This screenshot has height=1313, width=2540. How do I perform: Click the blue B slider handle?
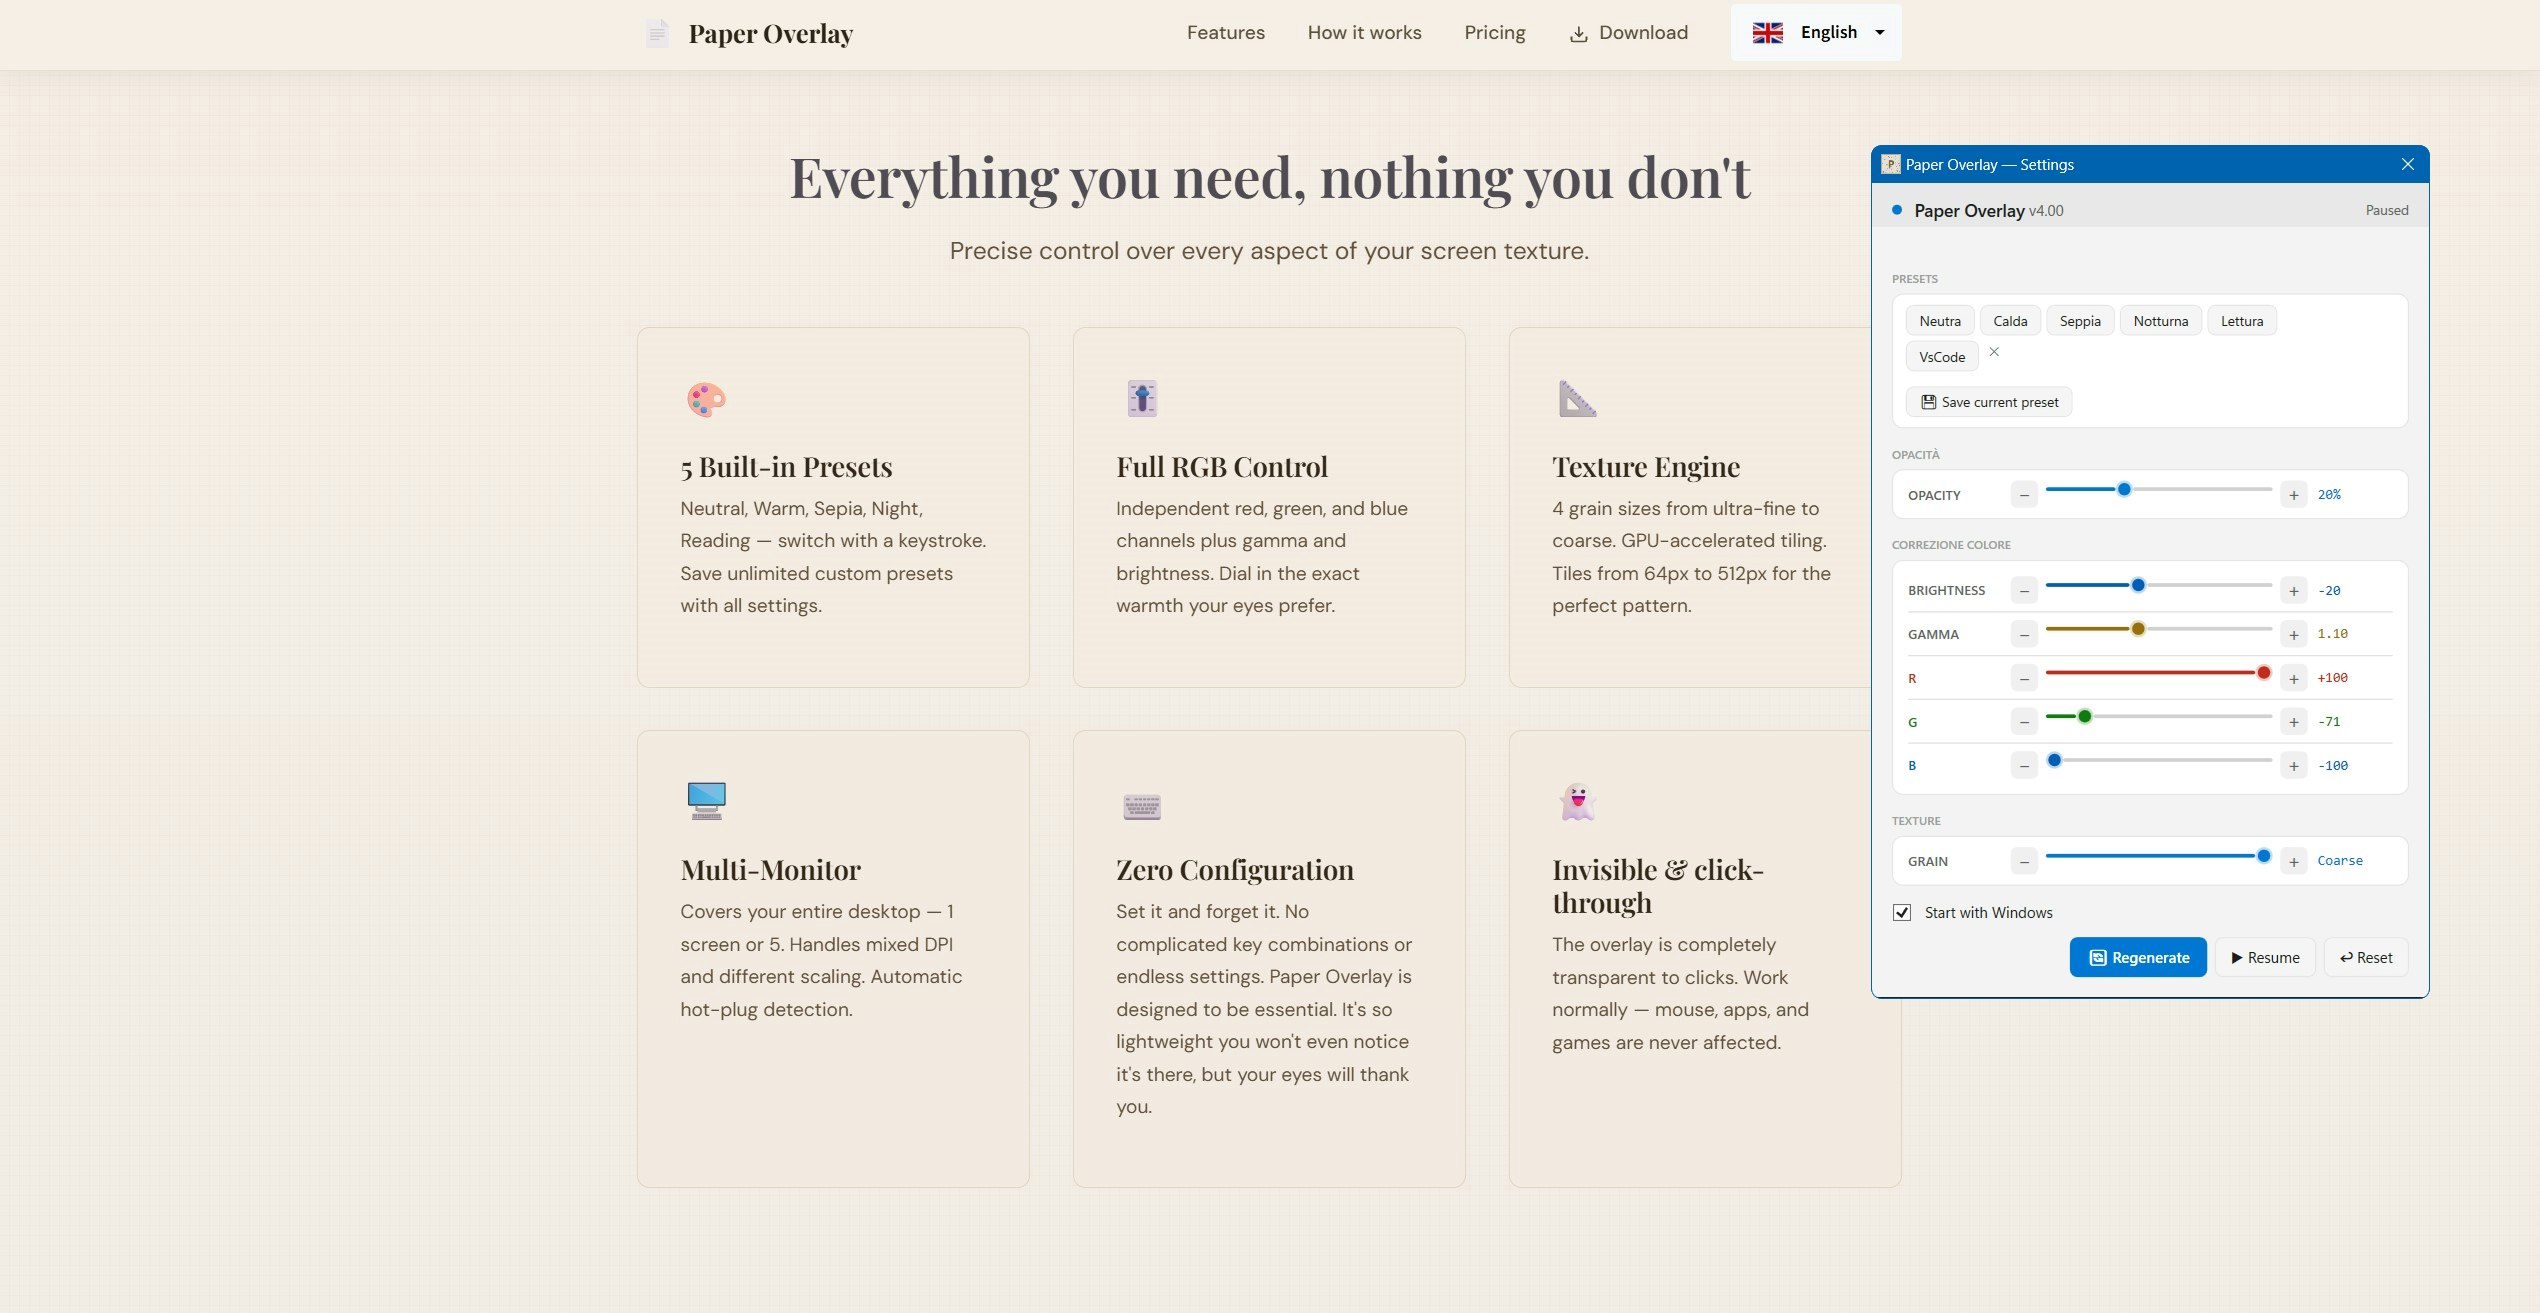coord(2054,760)
